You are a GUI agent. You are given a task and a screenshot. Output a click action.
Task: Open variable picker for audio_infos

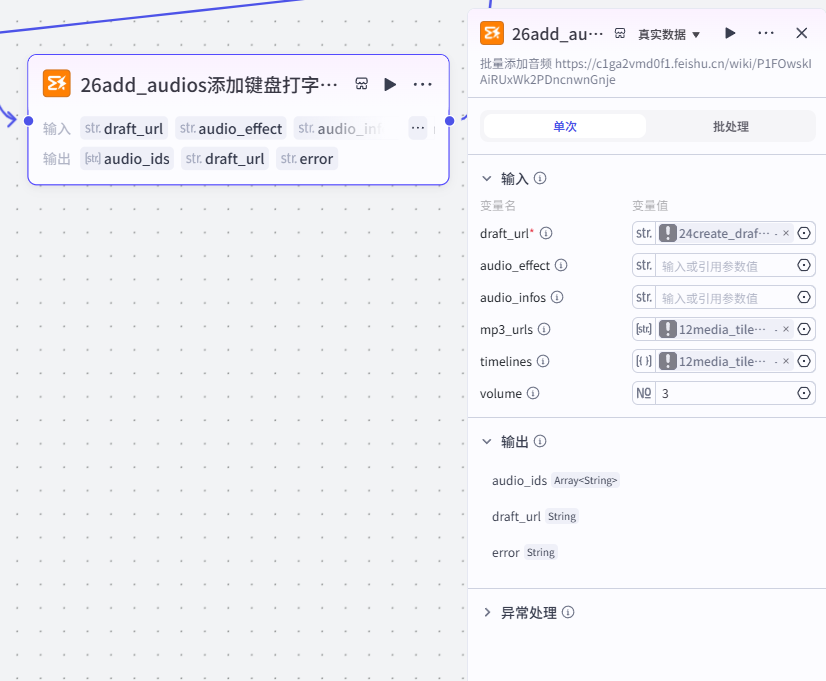[803, 297]
